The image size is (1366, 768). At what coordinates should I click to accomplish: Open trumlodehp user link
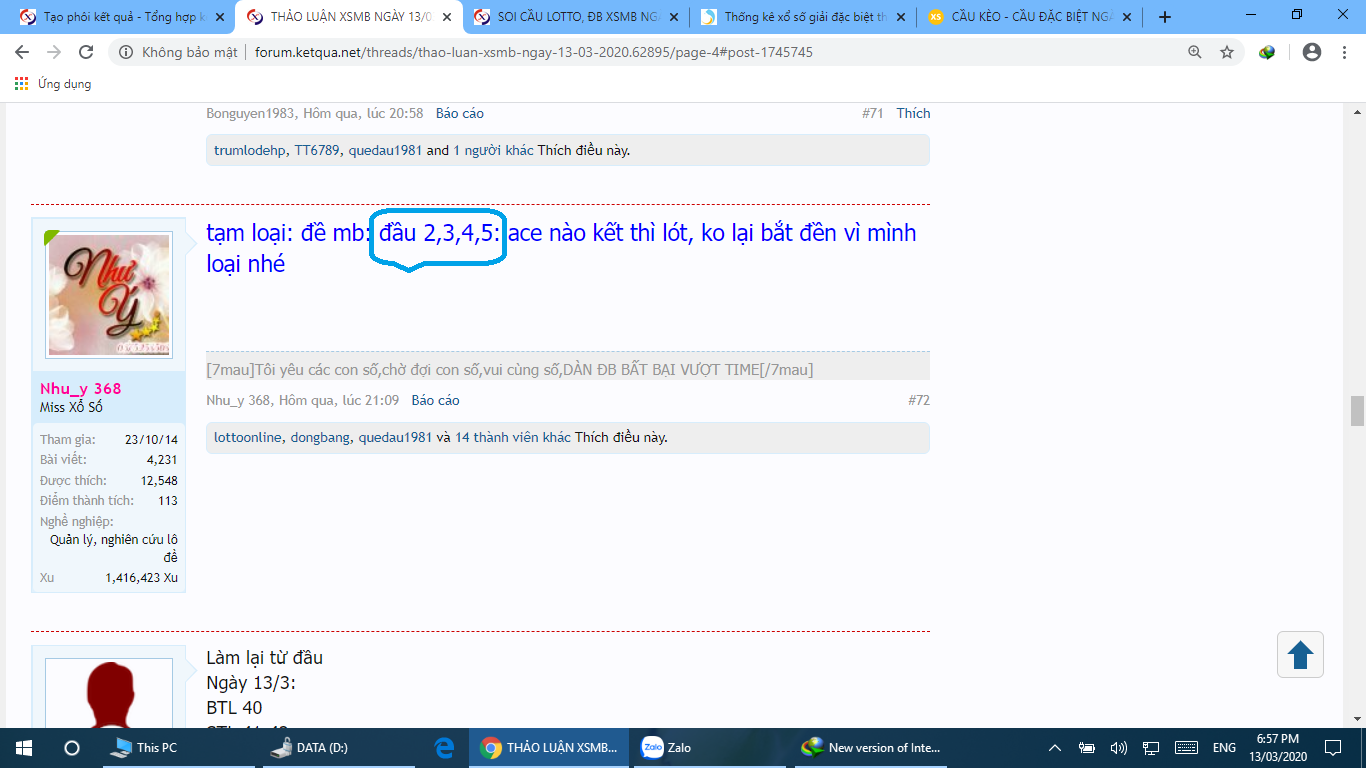click(250, 151)
